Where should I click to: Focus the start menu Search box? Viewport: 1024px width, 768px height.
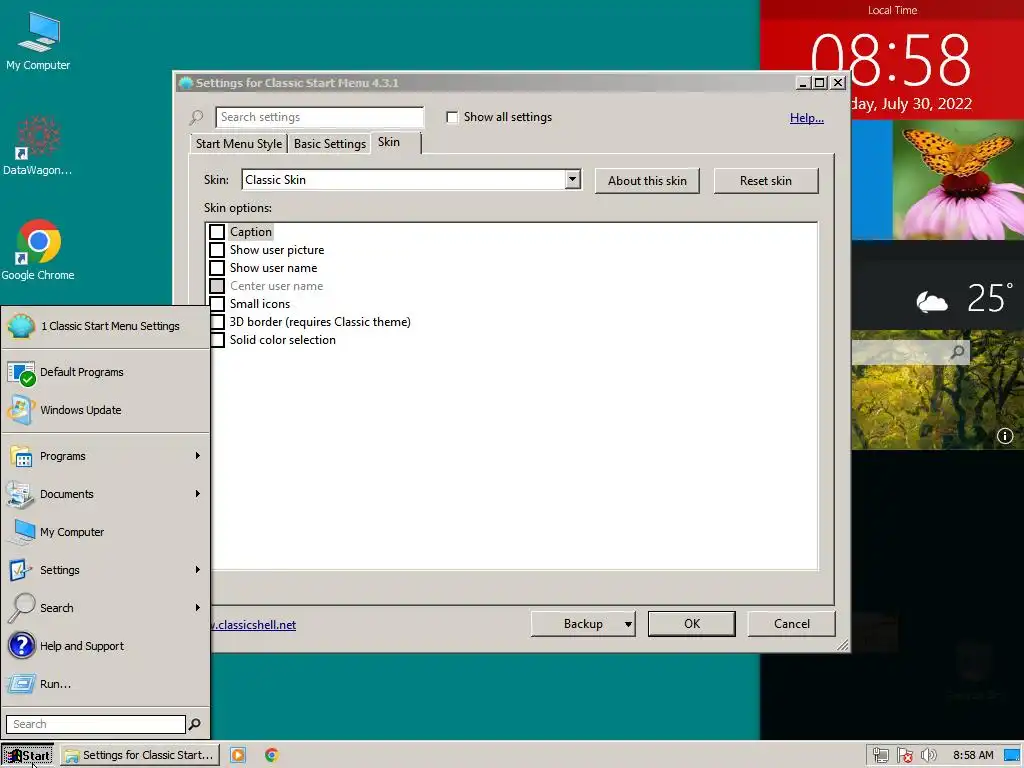coord(96,724)
